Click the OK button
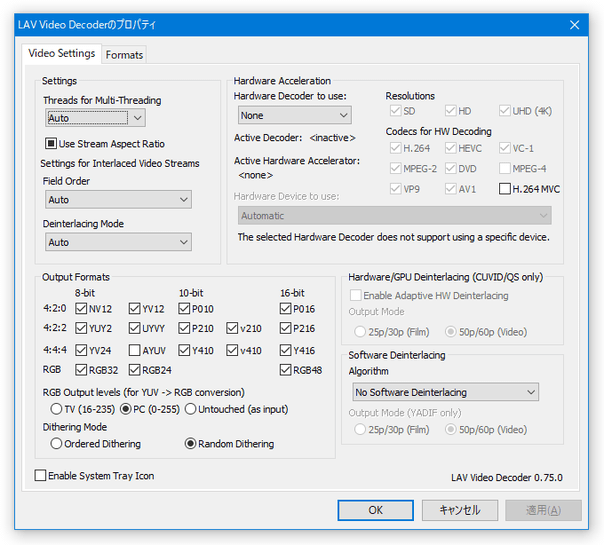Viewport: 604px width, 545px height. 375,510
